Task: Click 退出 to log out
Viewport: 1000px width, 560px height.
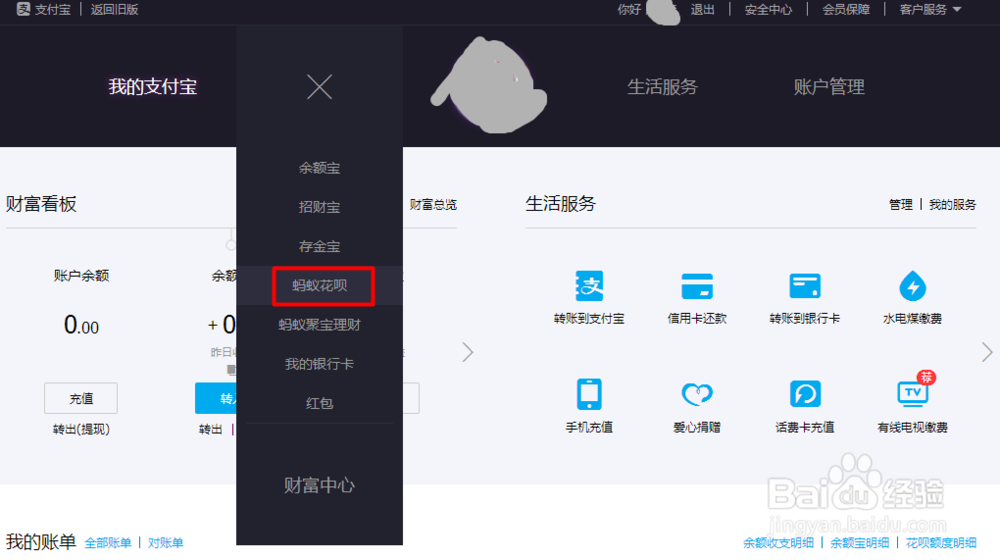Action: pos(702,10)
